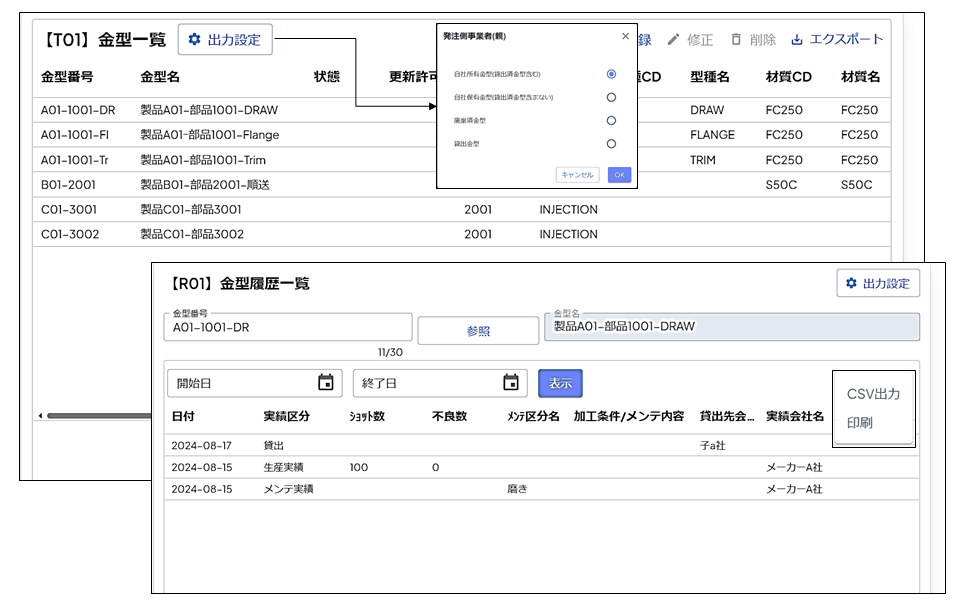962x601 pixels.
Task: Click the horizontal scrollbar in the T01 list
Action: [x=98, y=416]
